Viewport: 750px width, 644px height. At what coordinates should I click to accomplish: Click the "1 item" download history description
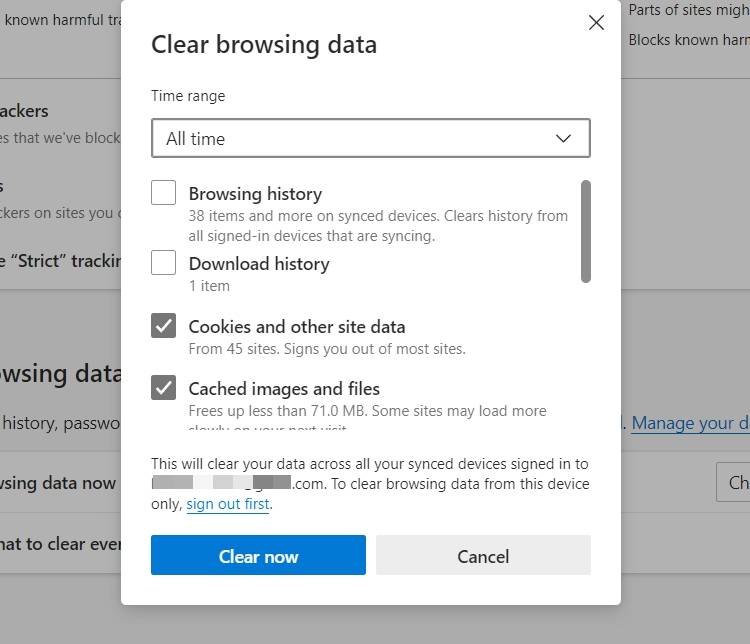point(209,286)
